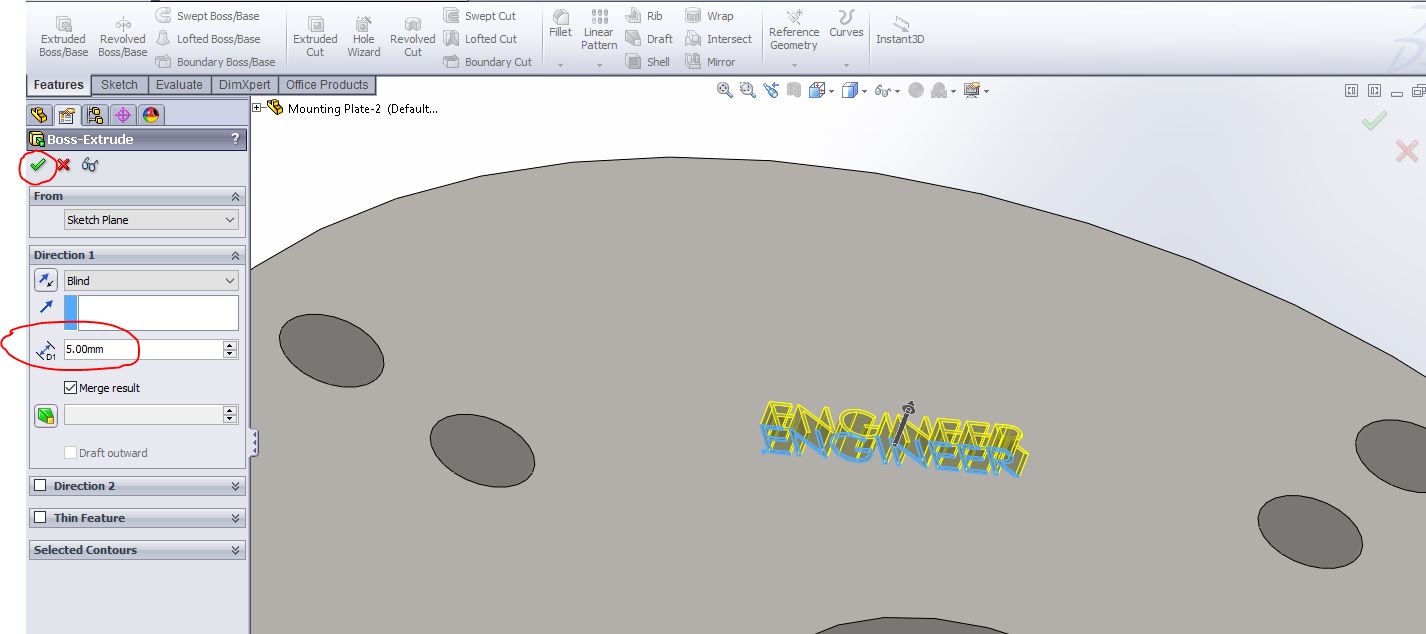Open ConfigurationManager tab icon
Image resolution: width=1426 pixels, height=634 pixels.
95,115
